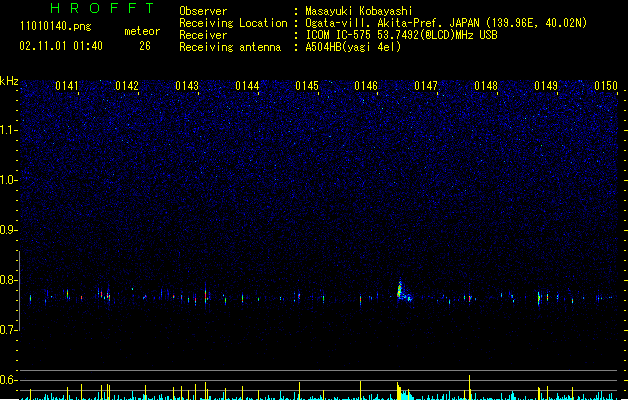Click the tallest yellow intensity spike near 0148
The width and height of the screenshot is (629, 400).
point(469,387)
